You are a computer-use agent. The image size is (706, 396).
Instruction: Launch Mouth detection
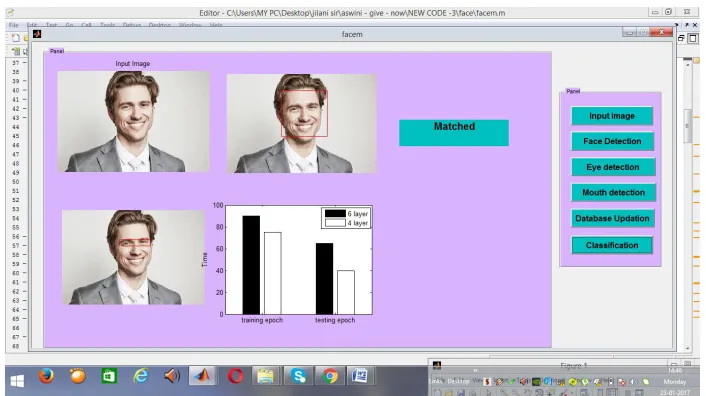[613, 193]
